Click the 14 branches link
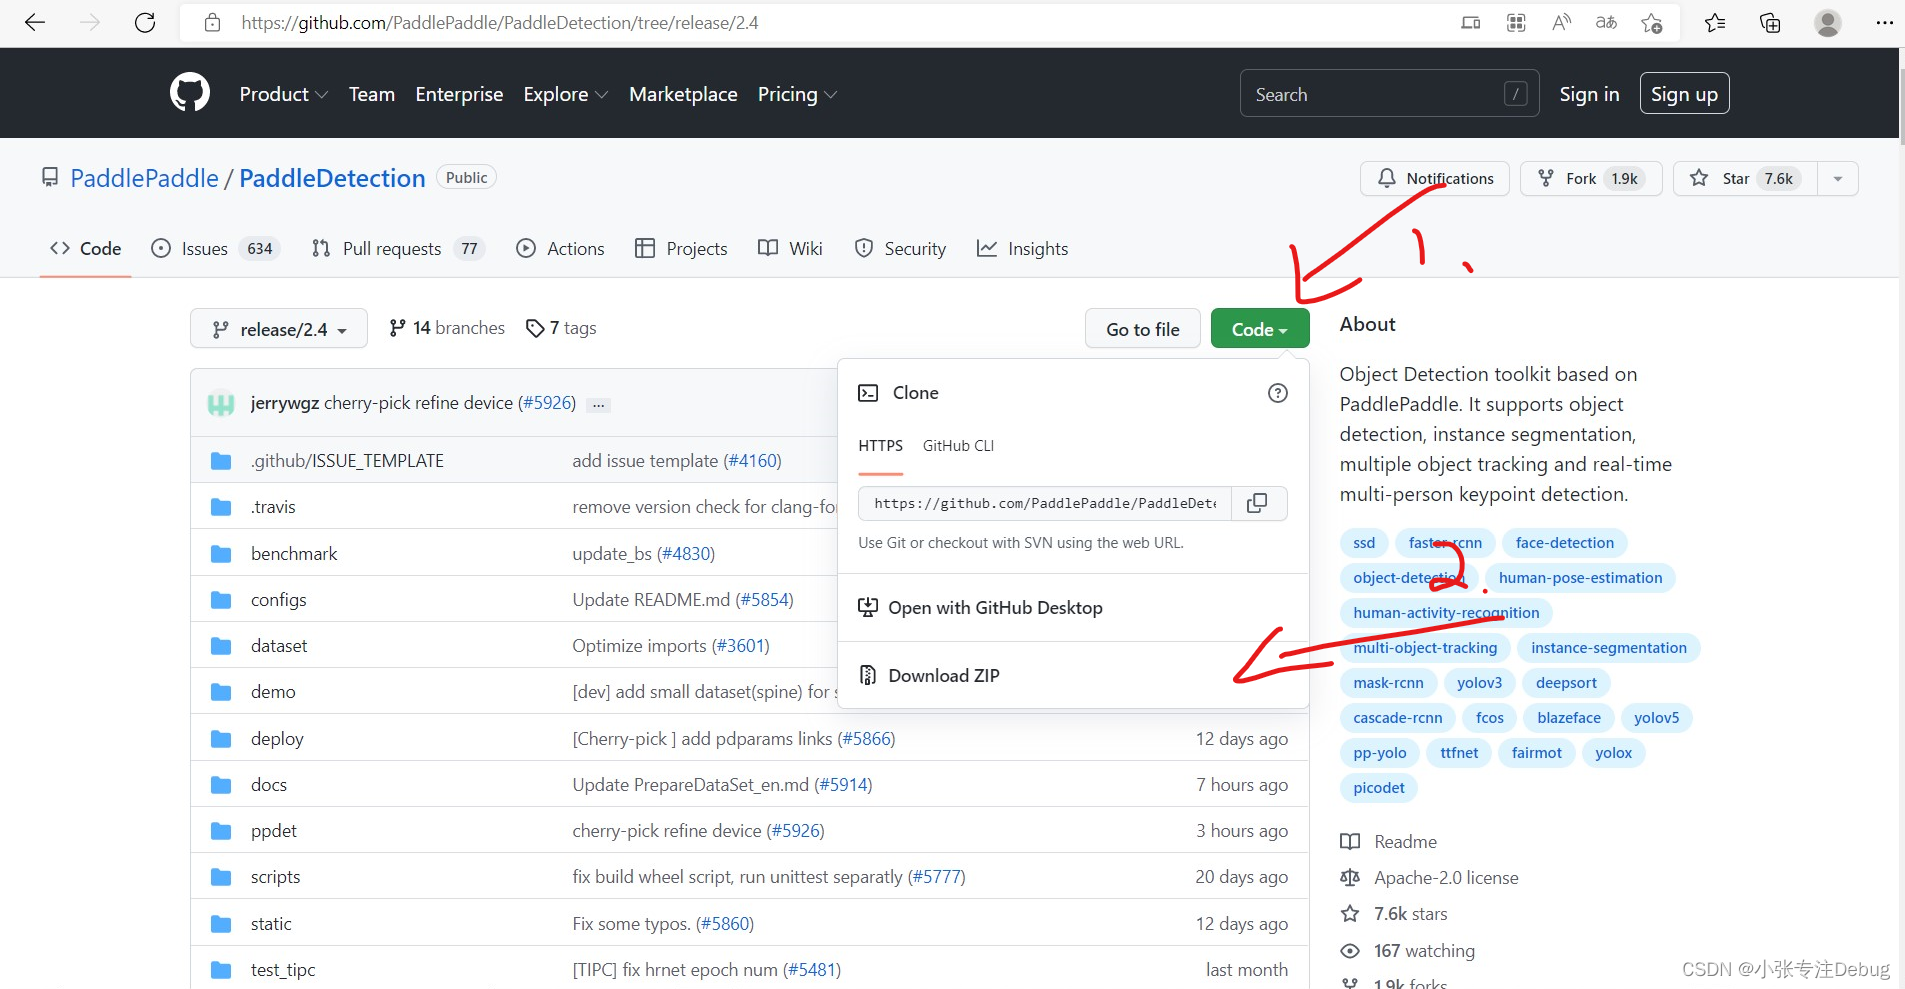1905x989 pixels. point(447,328)
